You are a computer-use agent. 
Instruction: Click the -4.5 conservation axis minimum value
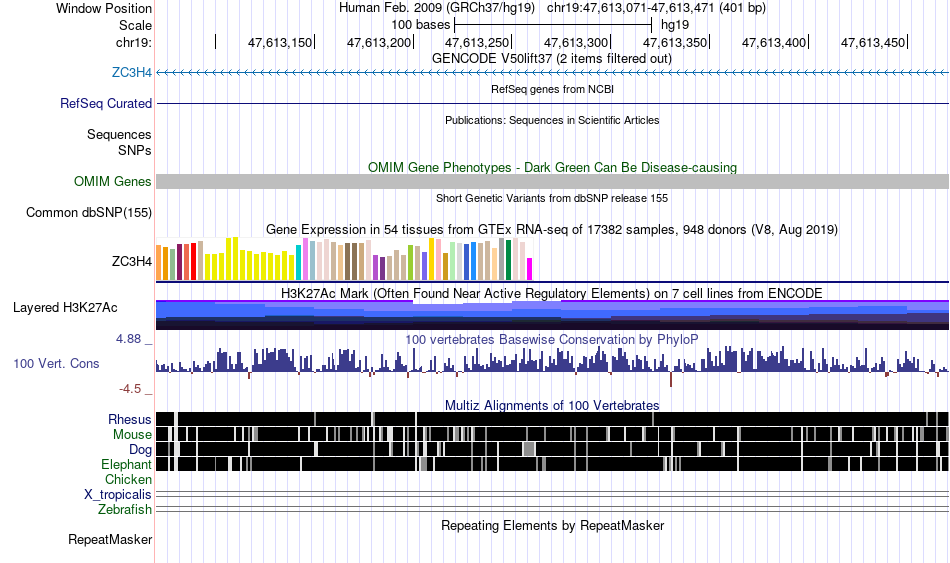(130, 388)
